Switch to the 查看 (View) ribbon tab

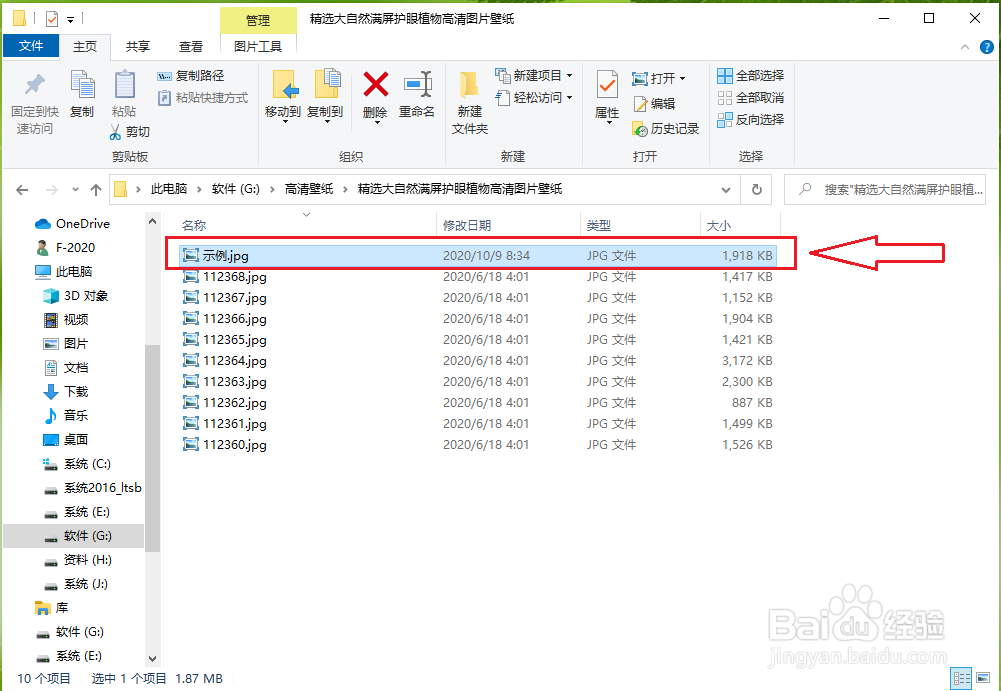[x=191, y=45]
